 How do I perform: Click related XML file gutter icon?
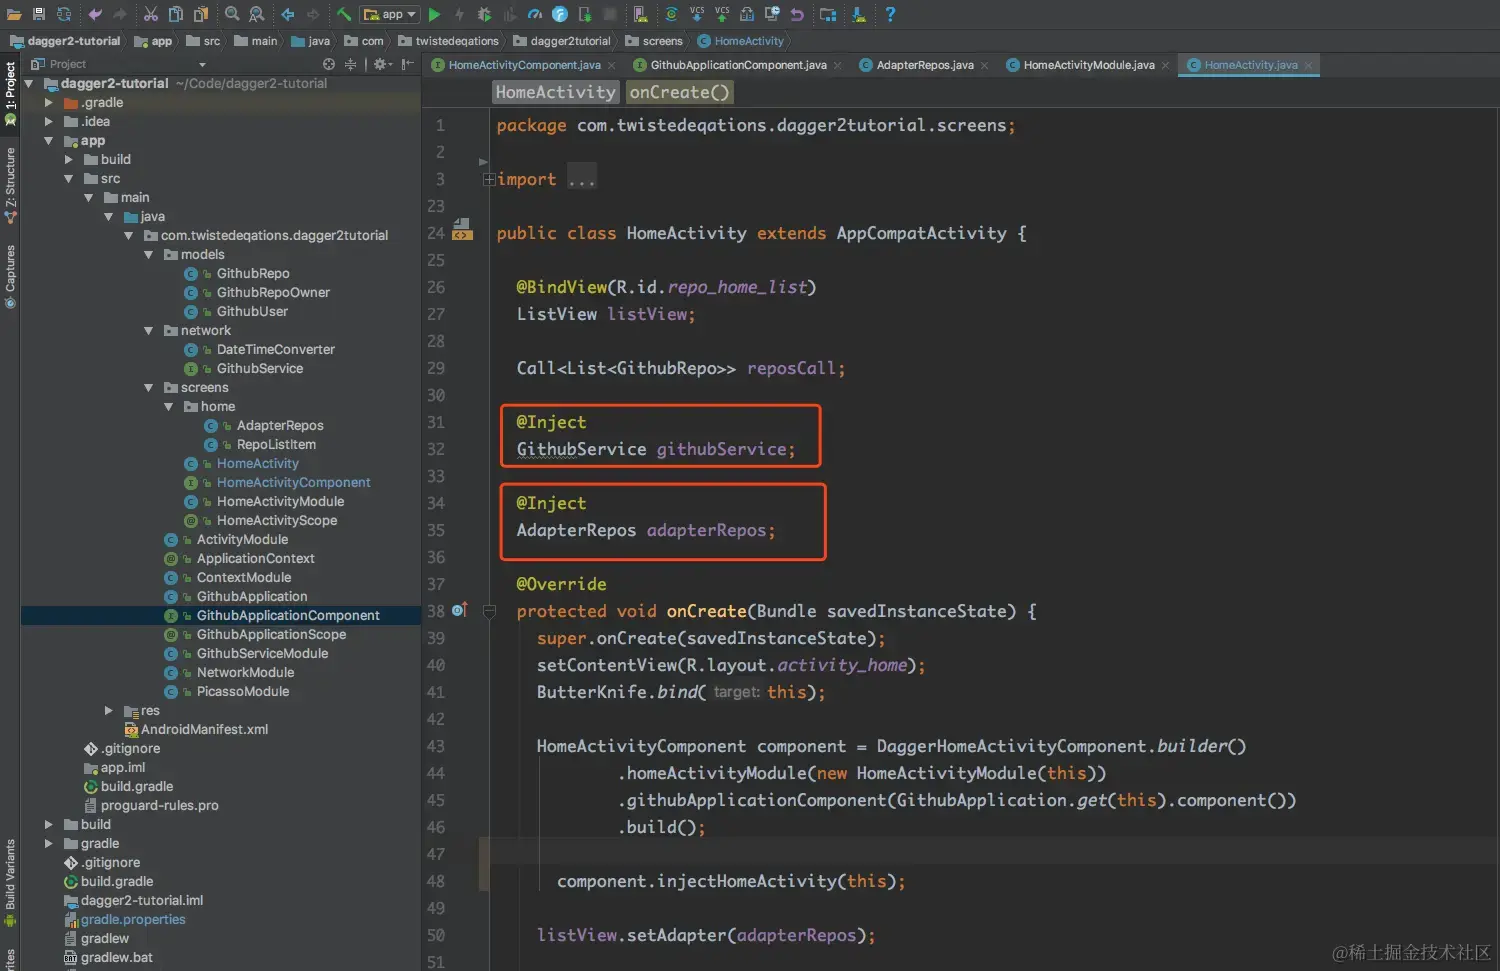[x=462, y=230]
